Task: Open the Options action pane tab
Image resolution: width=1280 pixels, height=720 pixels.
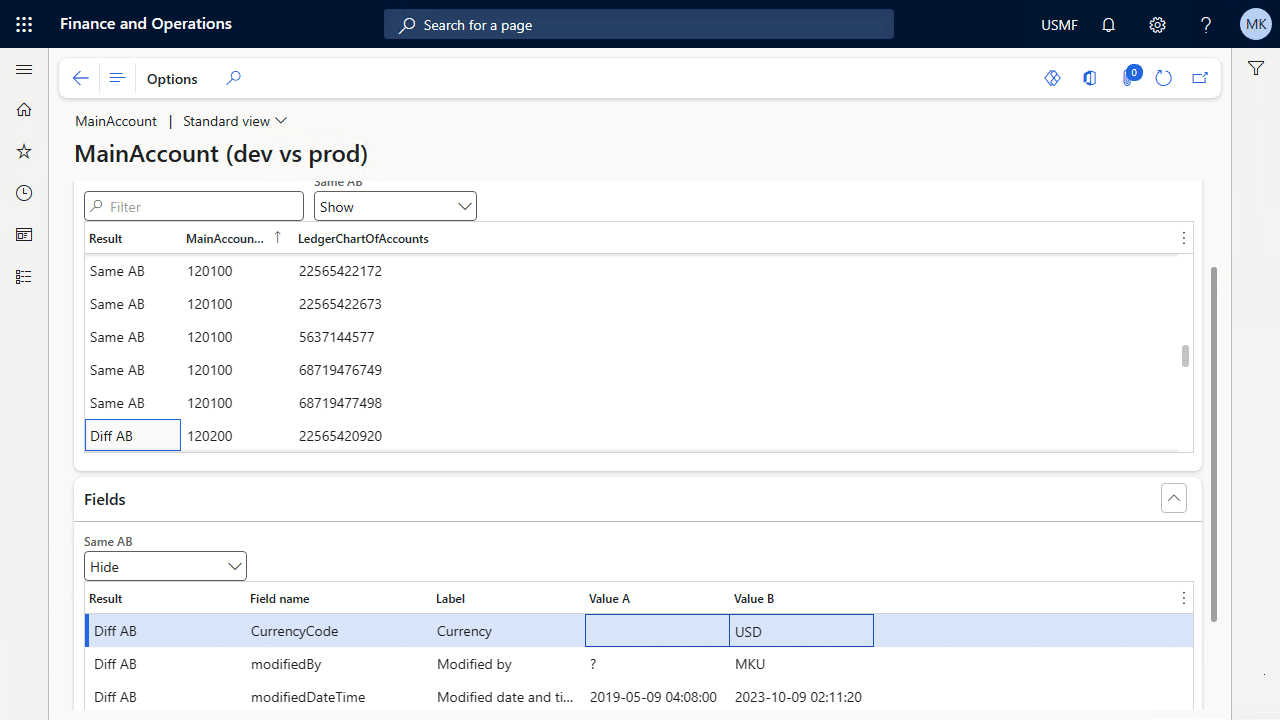Action: 172,79
